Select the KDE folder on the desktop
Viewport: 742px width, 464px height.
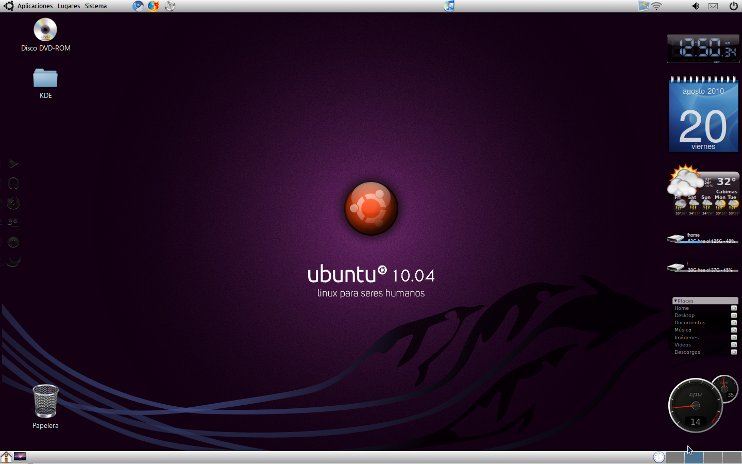pos(45,83)
